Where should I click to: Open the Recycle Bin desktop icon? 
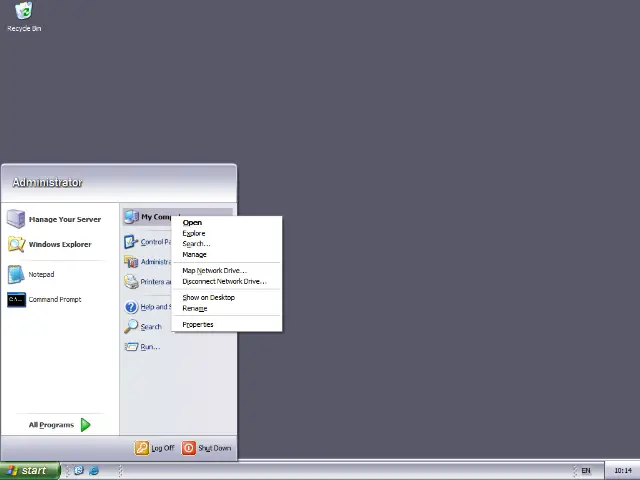(24, 17)
